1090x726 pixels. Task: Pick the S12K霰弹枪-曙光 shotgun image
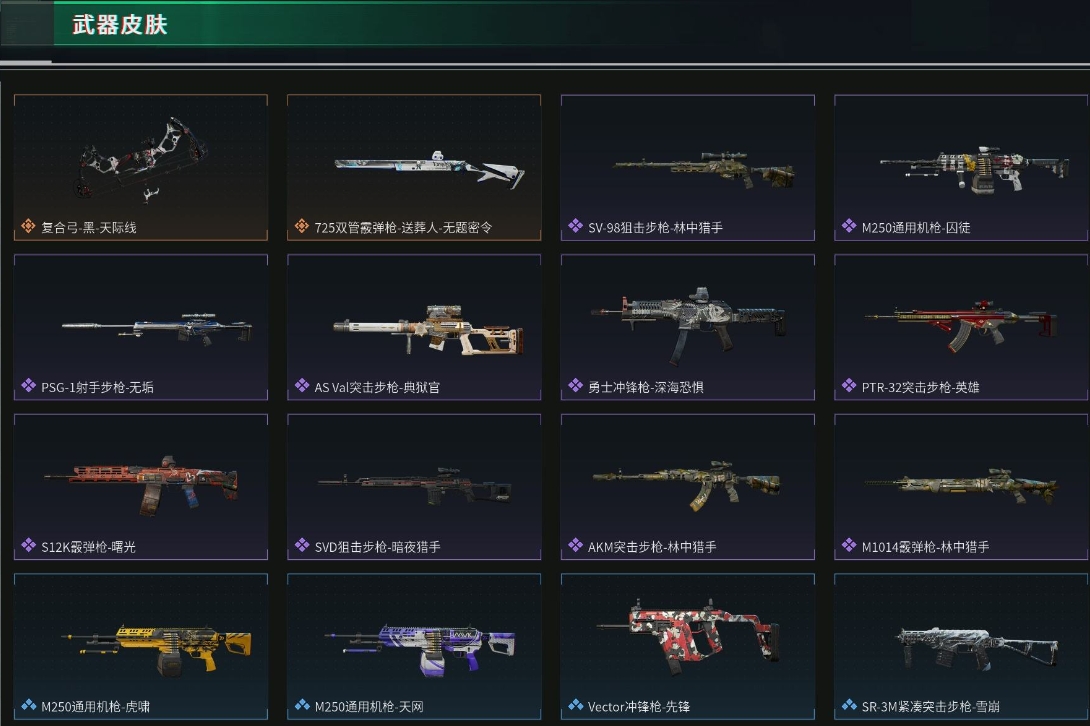pos(141,485)
